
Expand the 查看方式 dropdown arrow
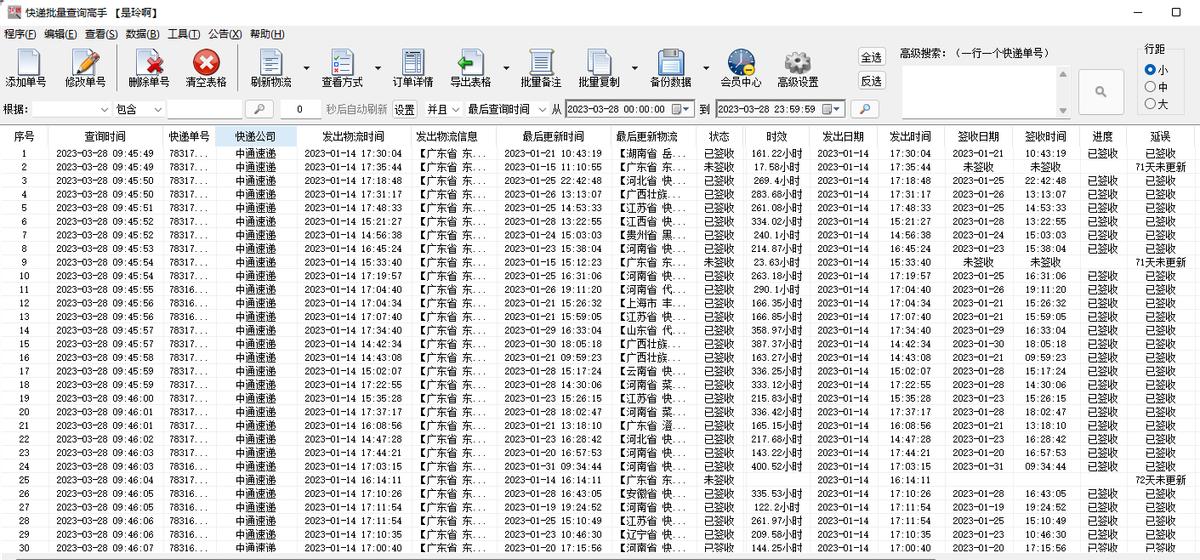[376, 70]
